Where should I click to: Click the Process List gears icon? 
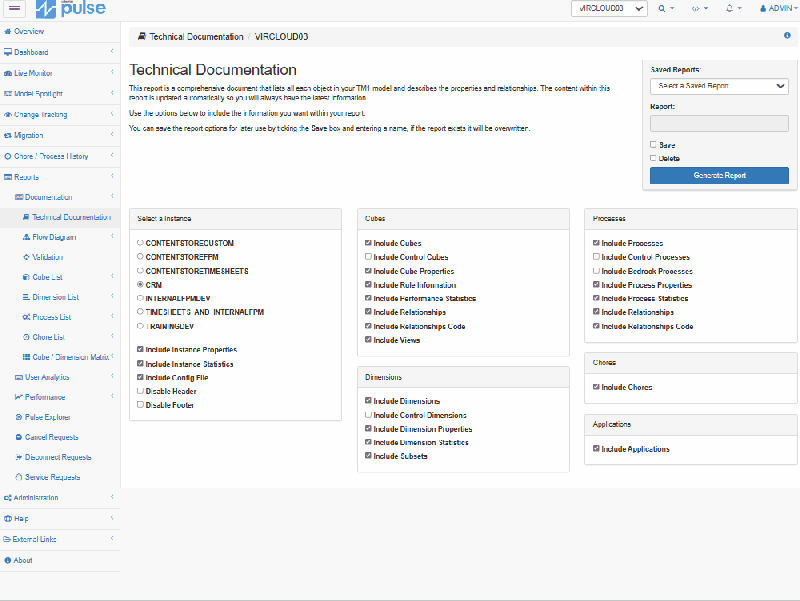coord(27,317)
